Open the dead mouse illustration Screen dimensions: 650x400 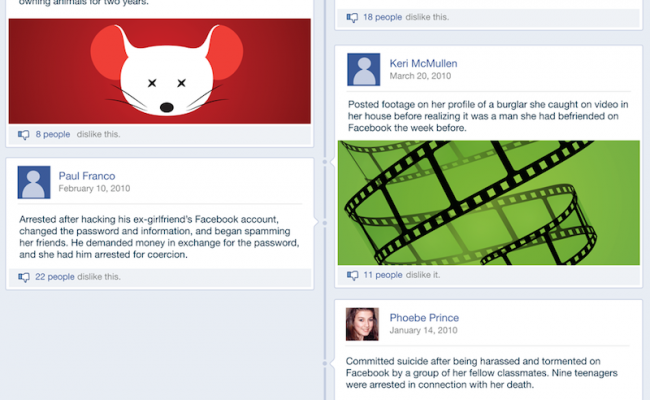click(160, 71)
